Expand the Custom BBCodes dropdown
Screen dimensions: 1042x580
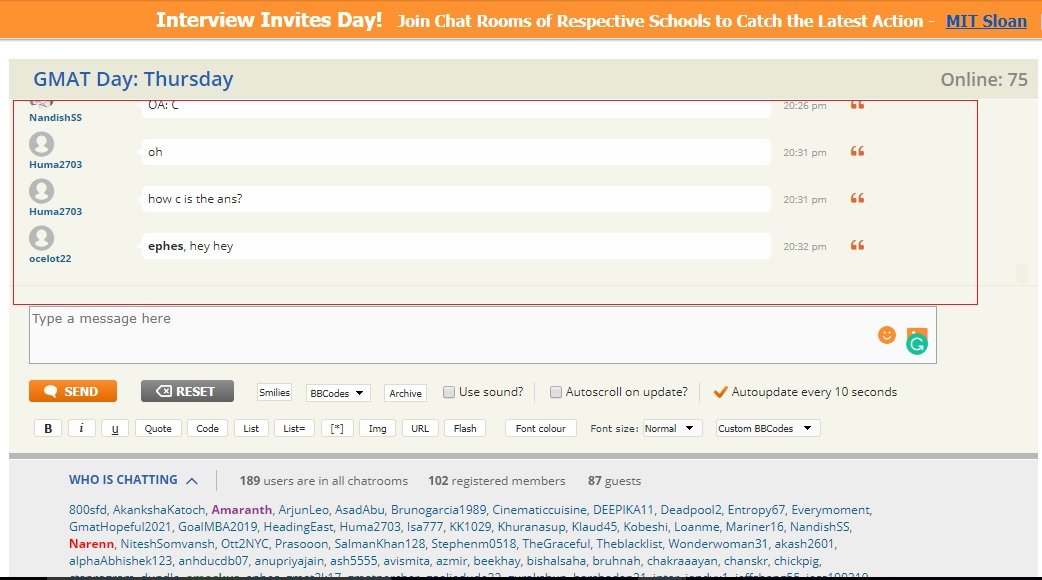[767, 428]
